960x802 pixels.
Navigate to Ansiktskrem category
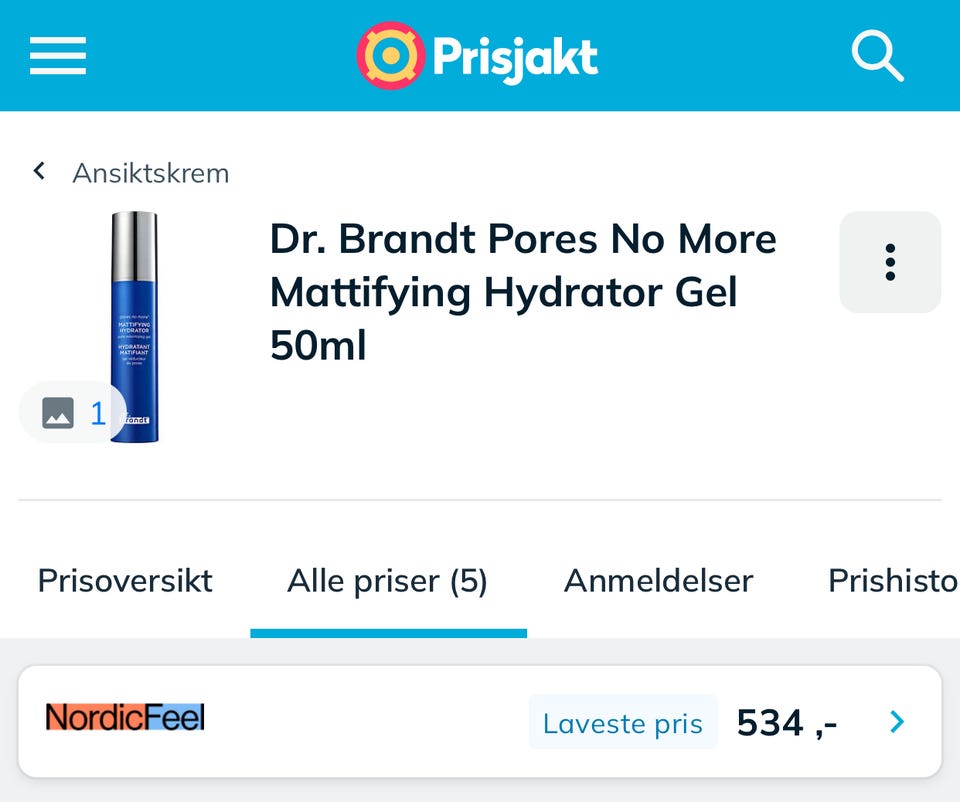(x=151, y=173)
